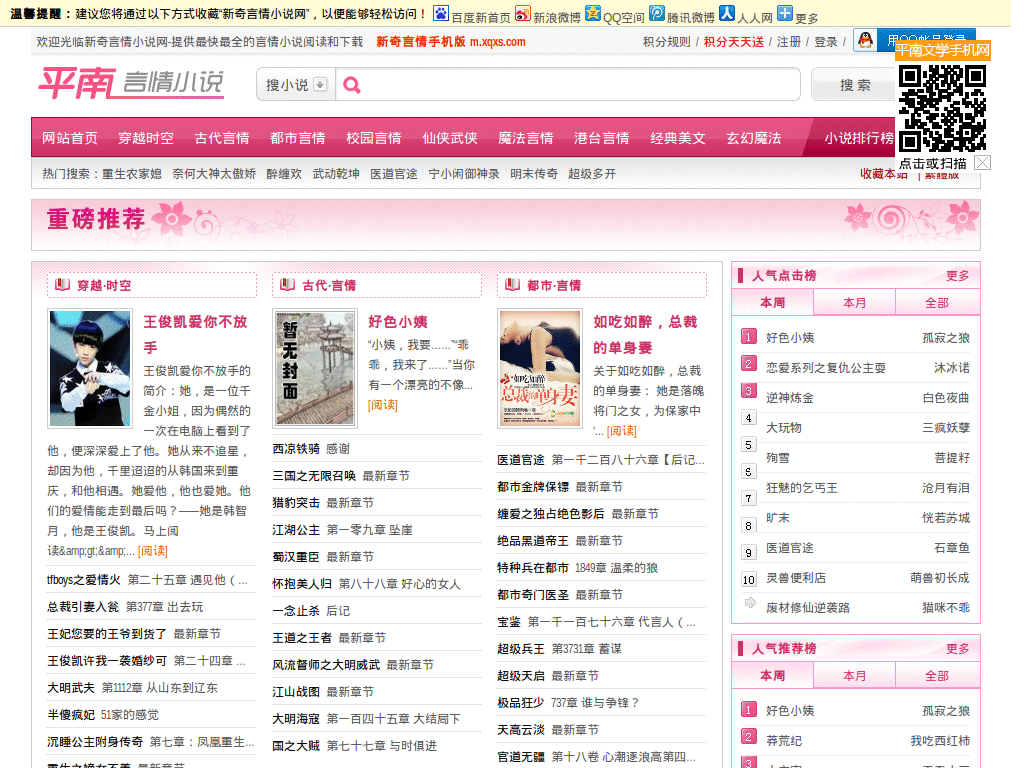Open 都市言情 category in navigation
Screen dimensions: 1024x768
298,138
